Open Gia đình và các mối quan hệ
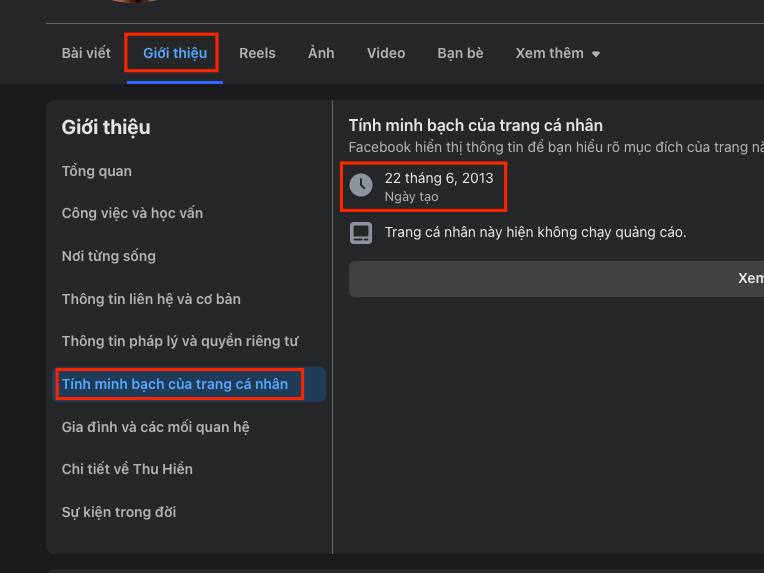764x573 pixels. click(155, 427)
